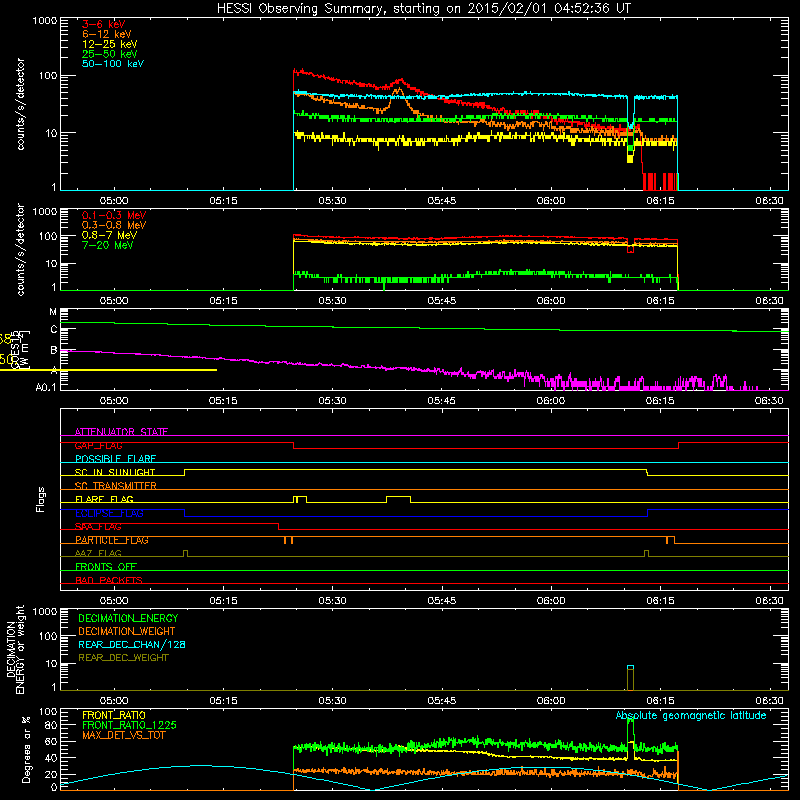800x800 pixels.
Task: Click the AAZ_FLAG label
Action: [x=98, y=553]
